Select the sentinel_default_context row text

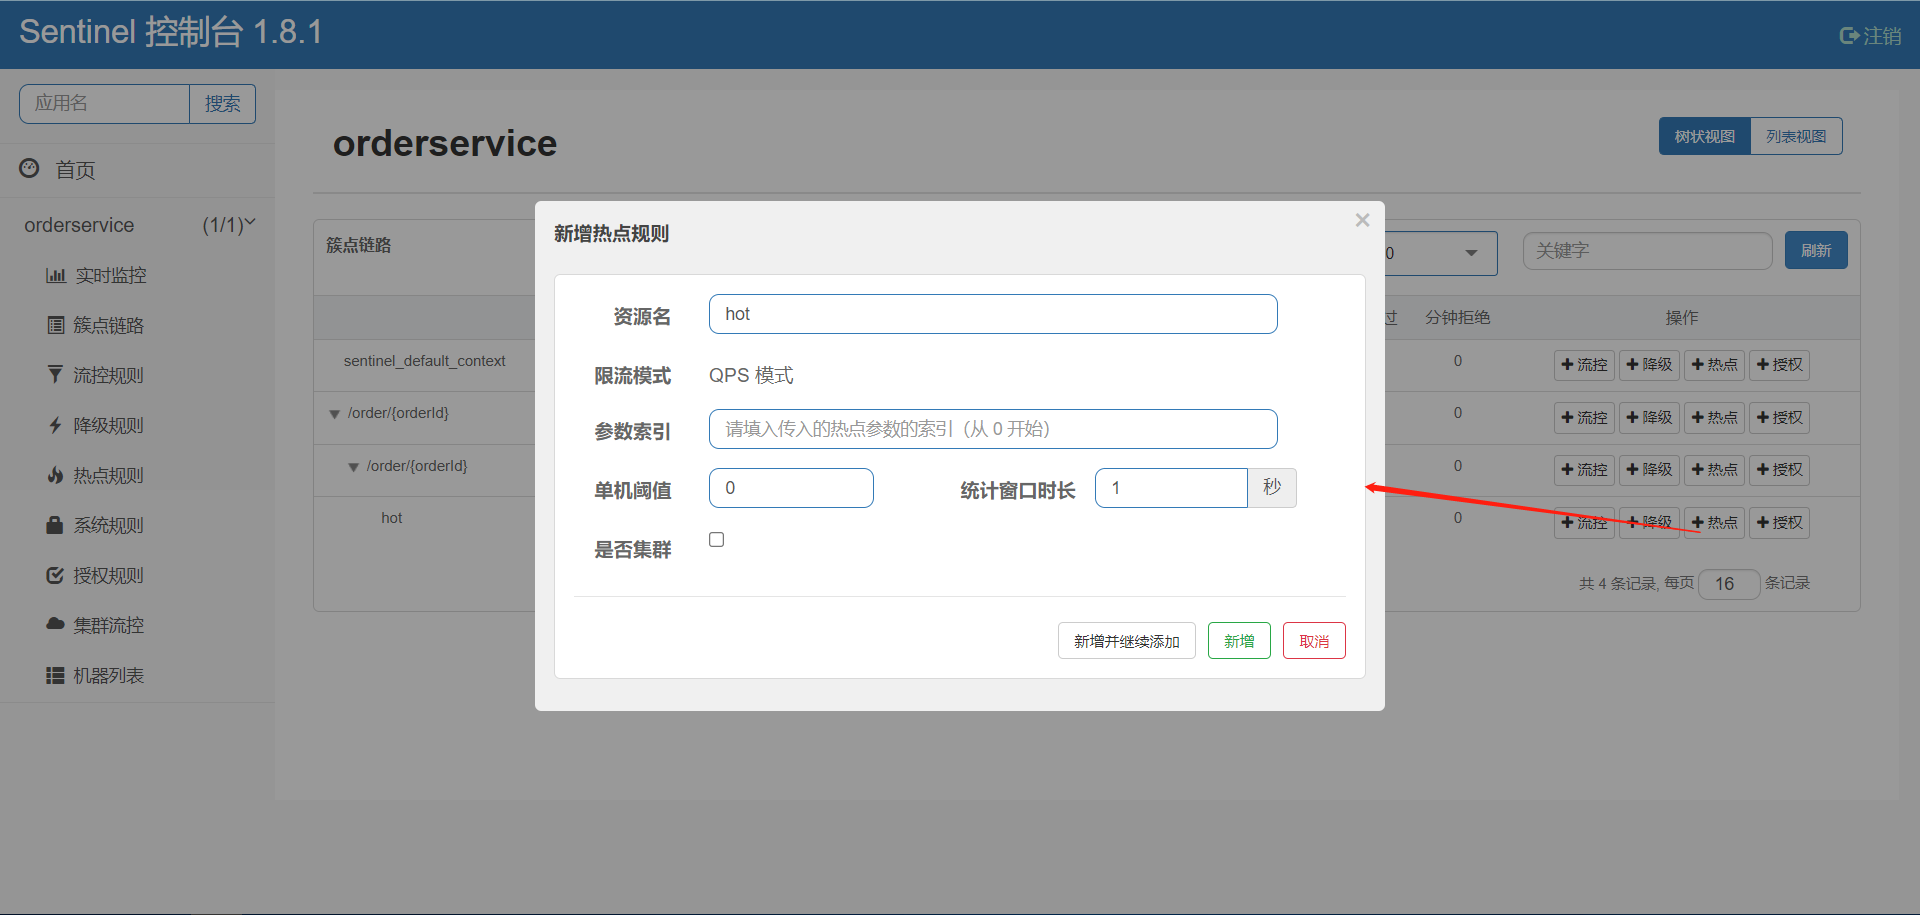(x=425, y=361)
